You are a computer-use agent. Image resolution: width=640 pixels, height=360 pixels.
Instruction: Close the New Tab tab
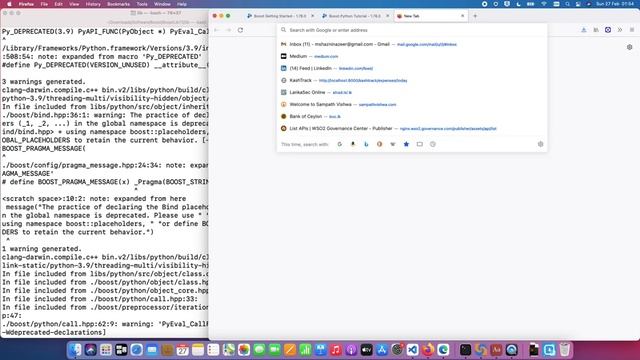click(462, 16)
